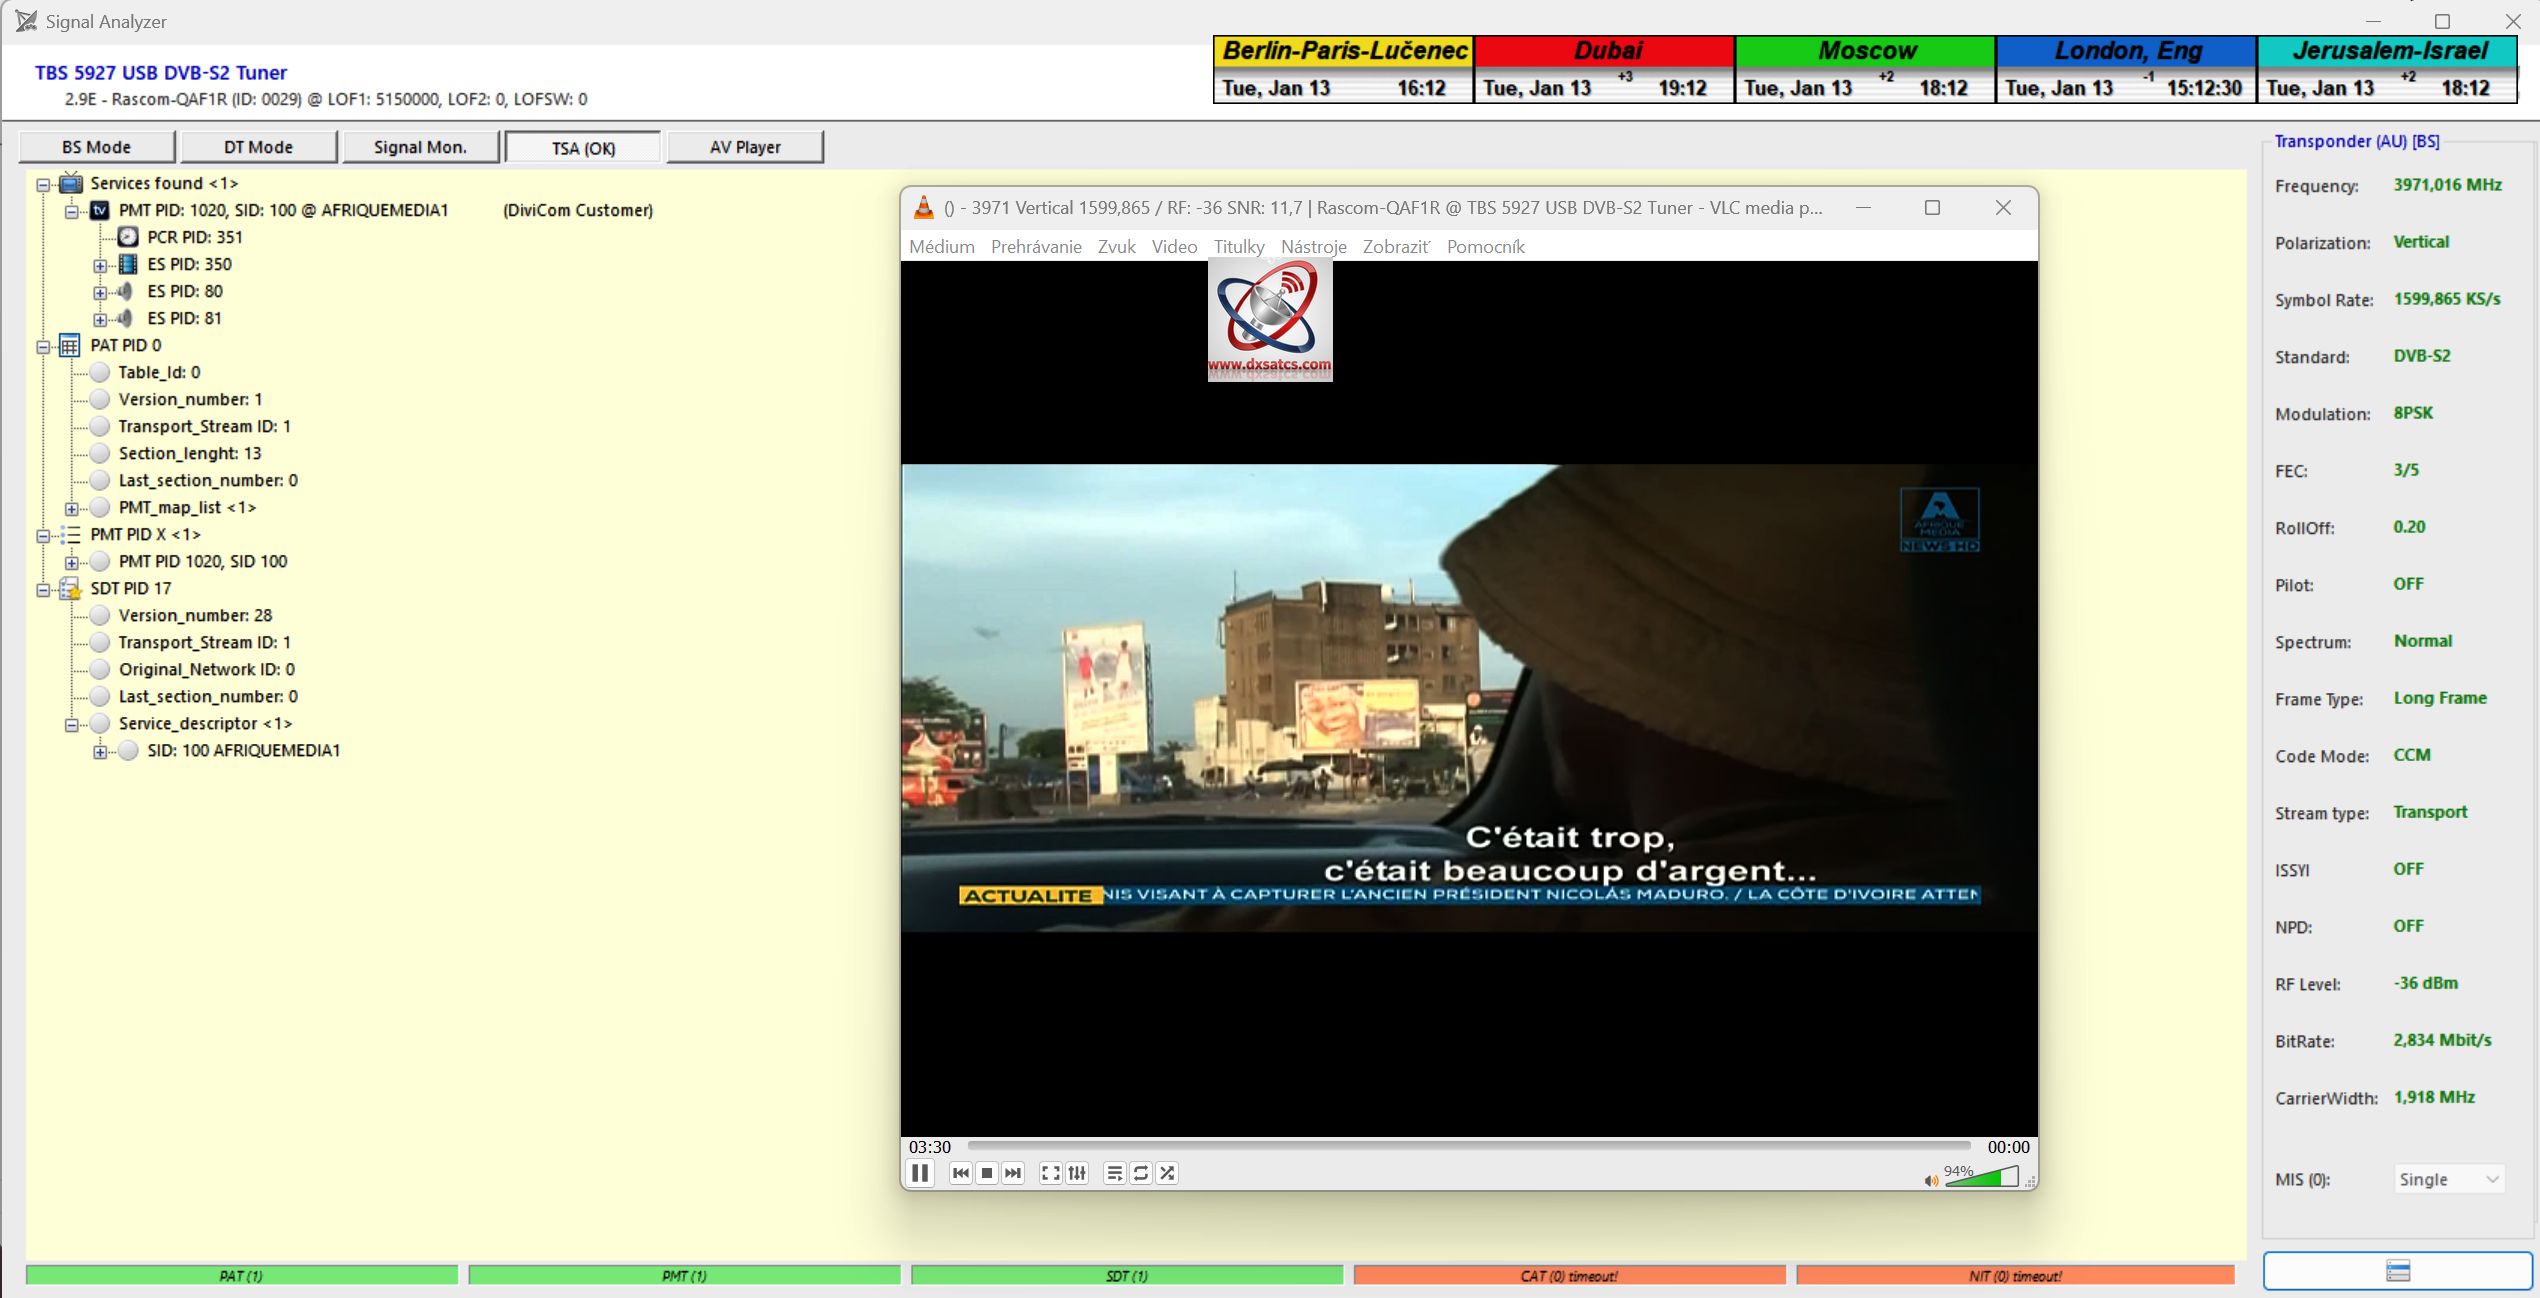Stop playback in VLC
The height and width of the screenshot is (1298, 2540).
[x=987, y=1173]
